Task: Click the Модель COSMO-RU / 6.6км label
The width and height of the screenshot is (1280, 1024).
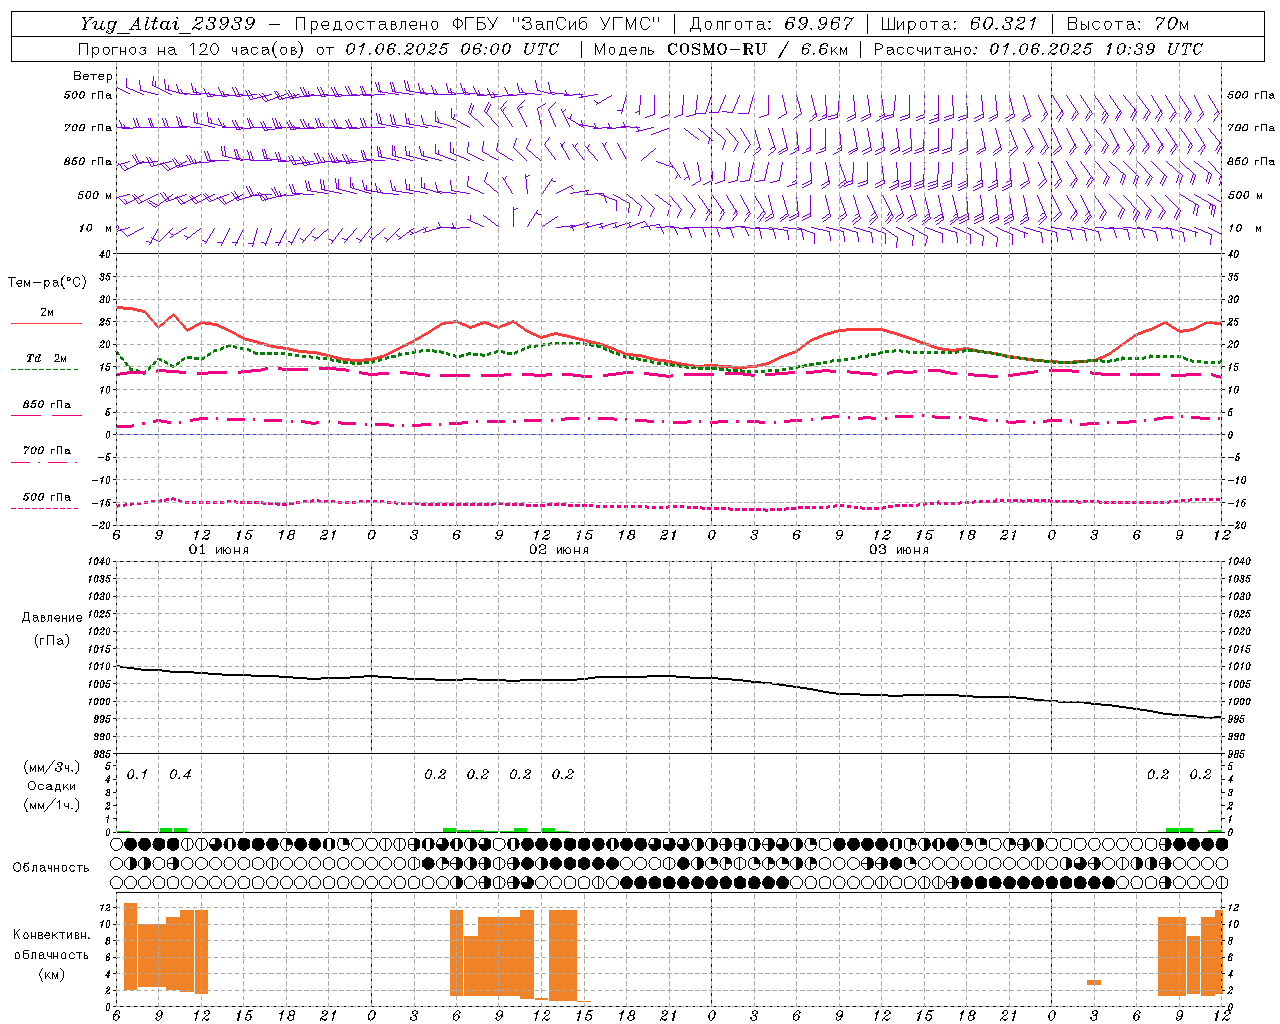Action: coord(721,49)
